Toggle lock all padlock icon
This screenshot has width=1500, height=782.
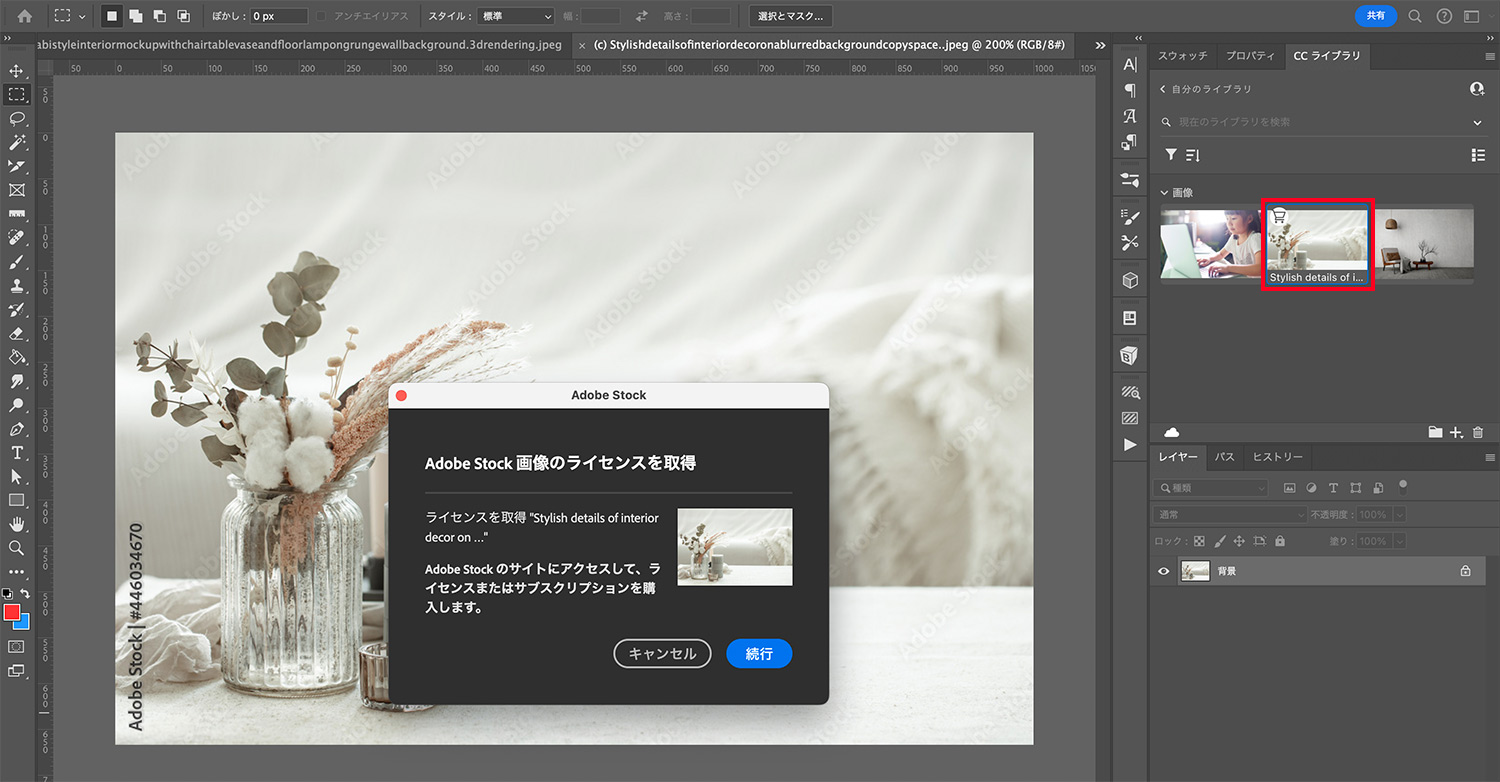click(x=1279, y=541)
